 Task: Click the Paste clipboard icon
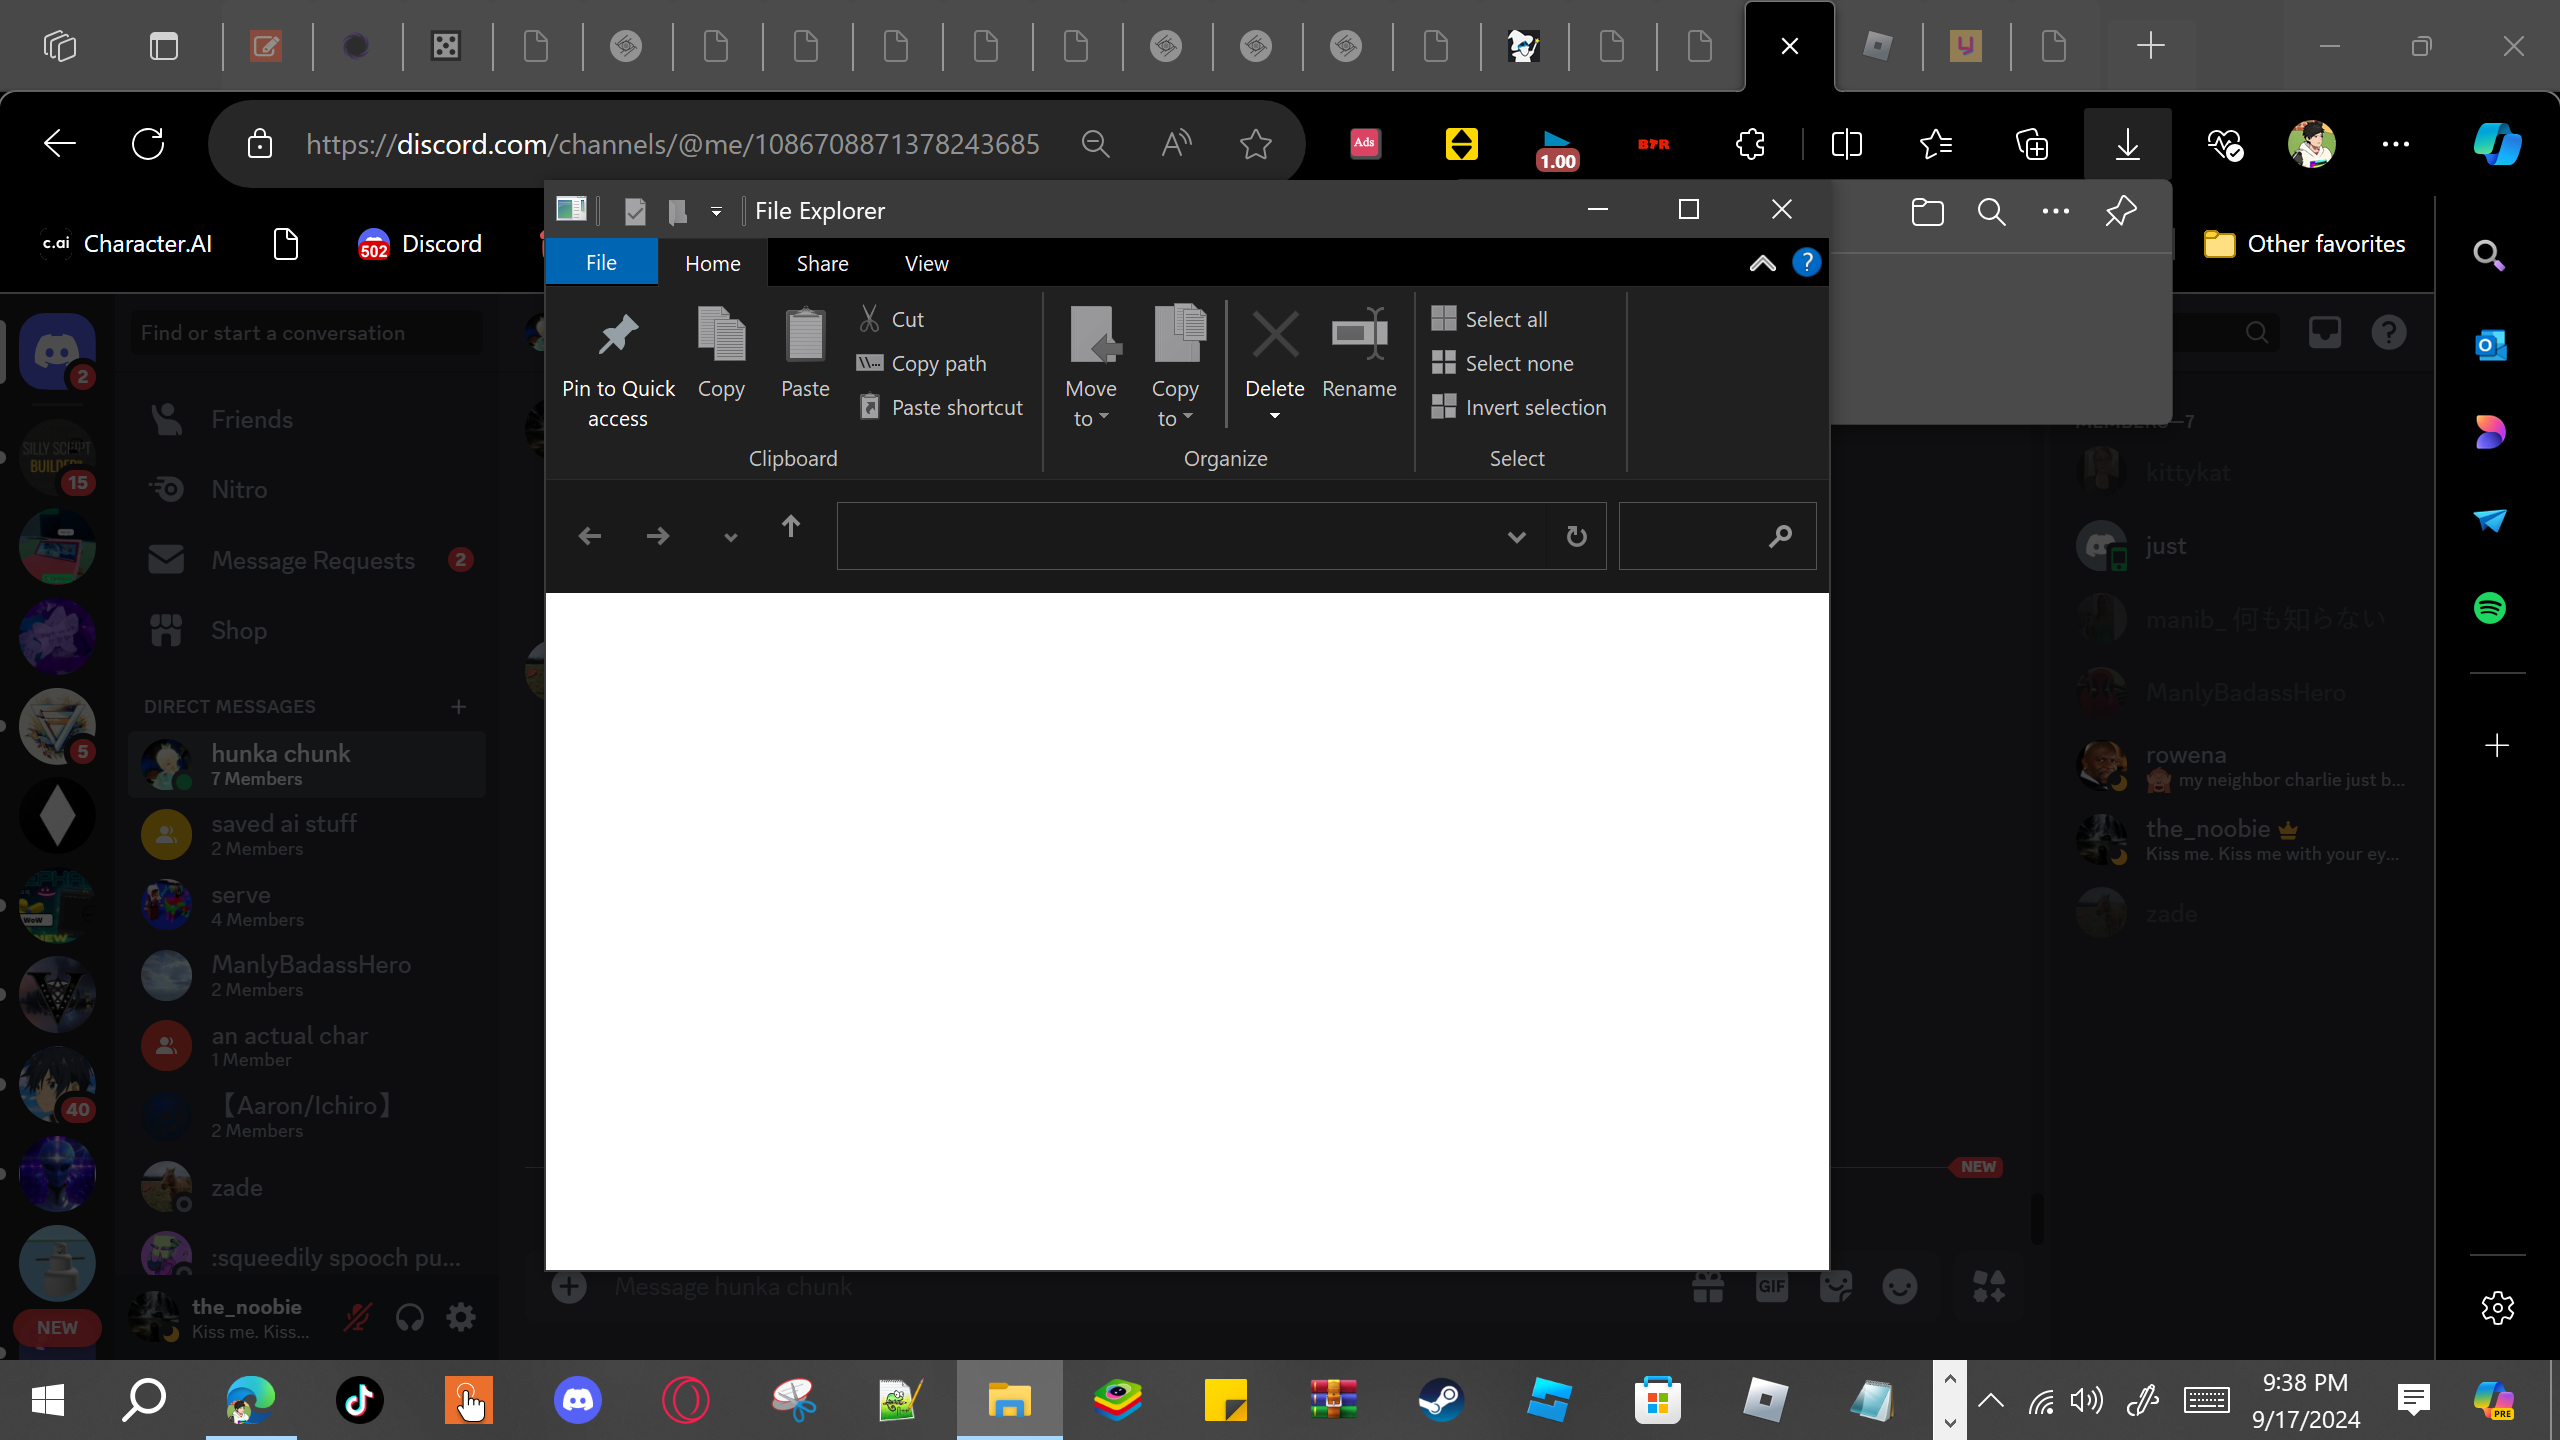[804, 336]
